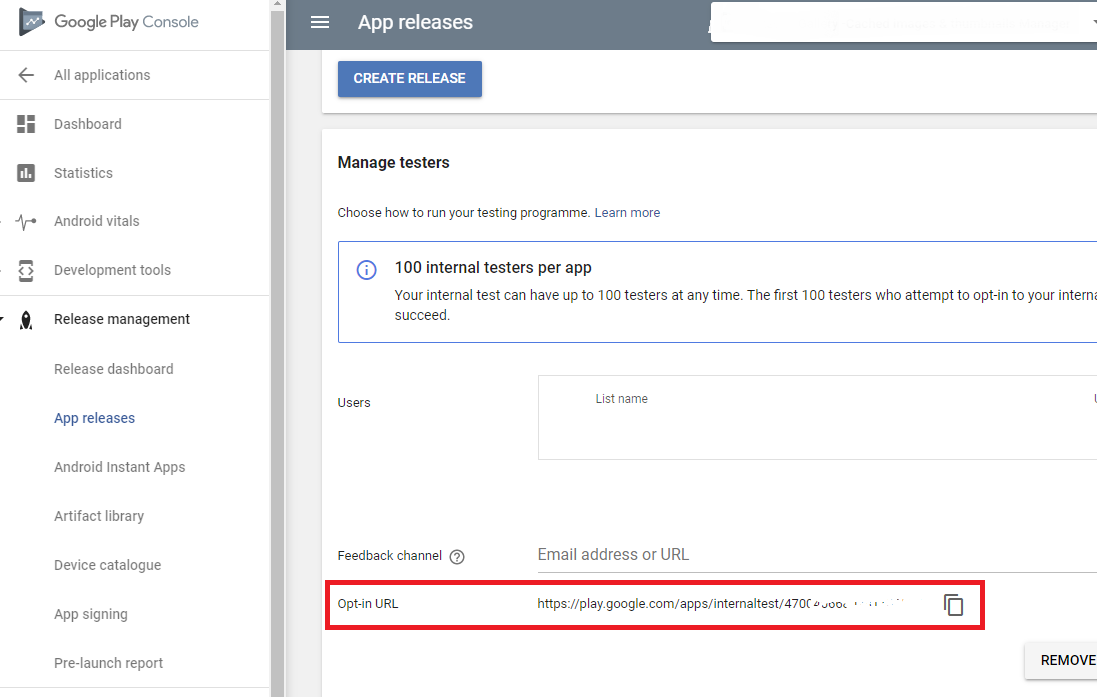This screenshot has height=697, width=1097.
Task: Click the REMOVE button
Action: [1066, 660]
